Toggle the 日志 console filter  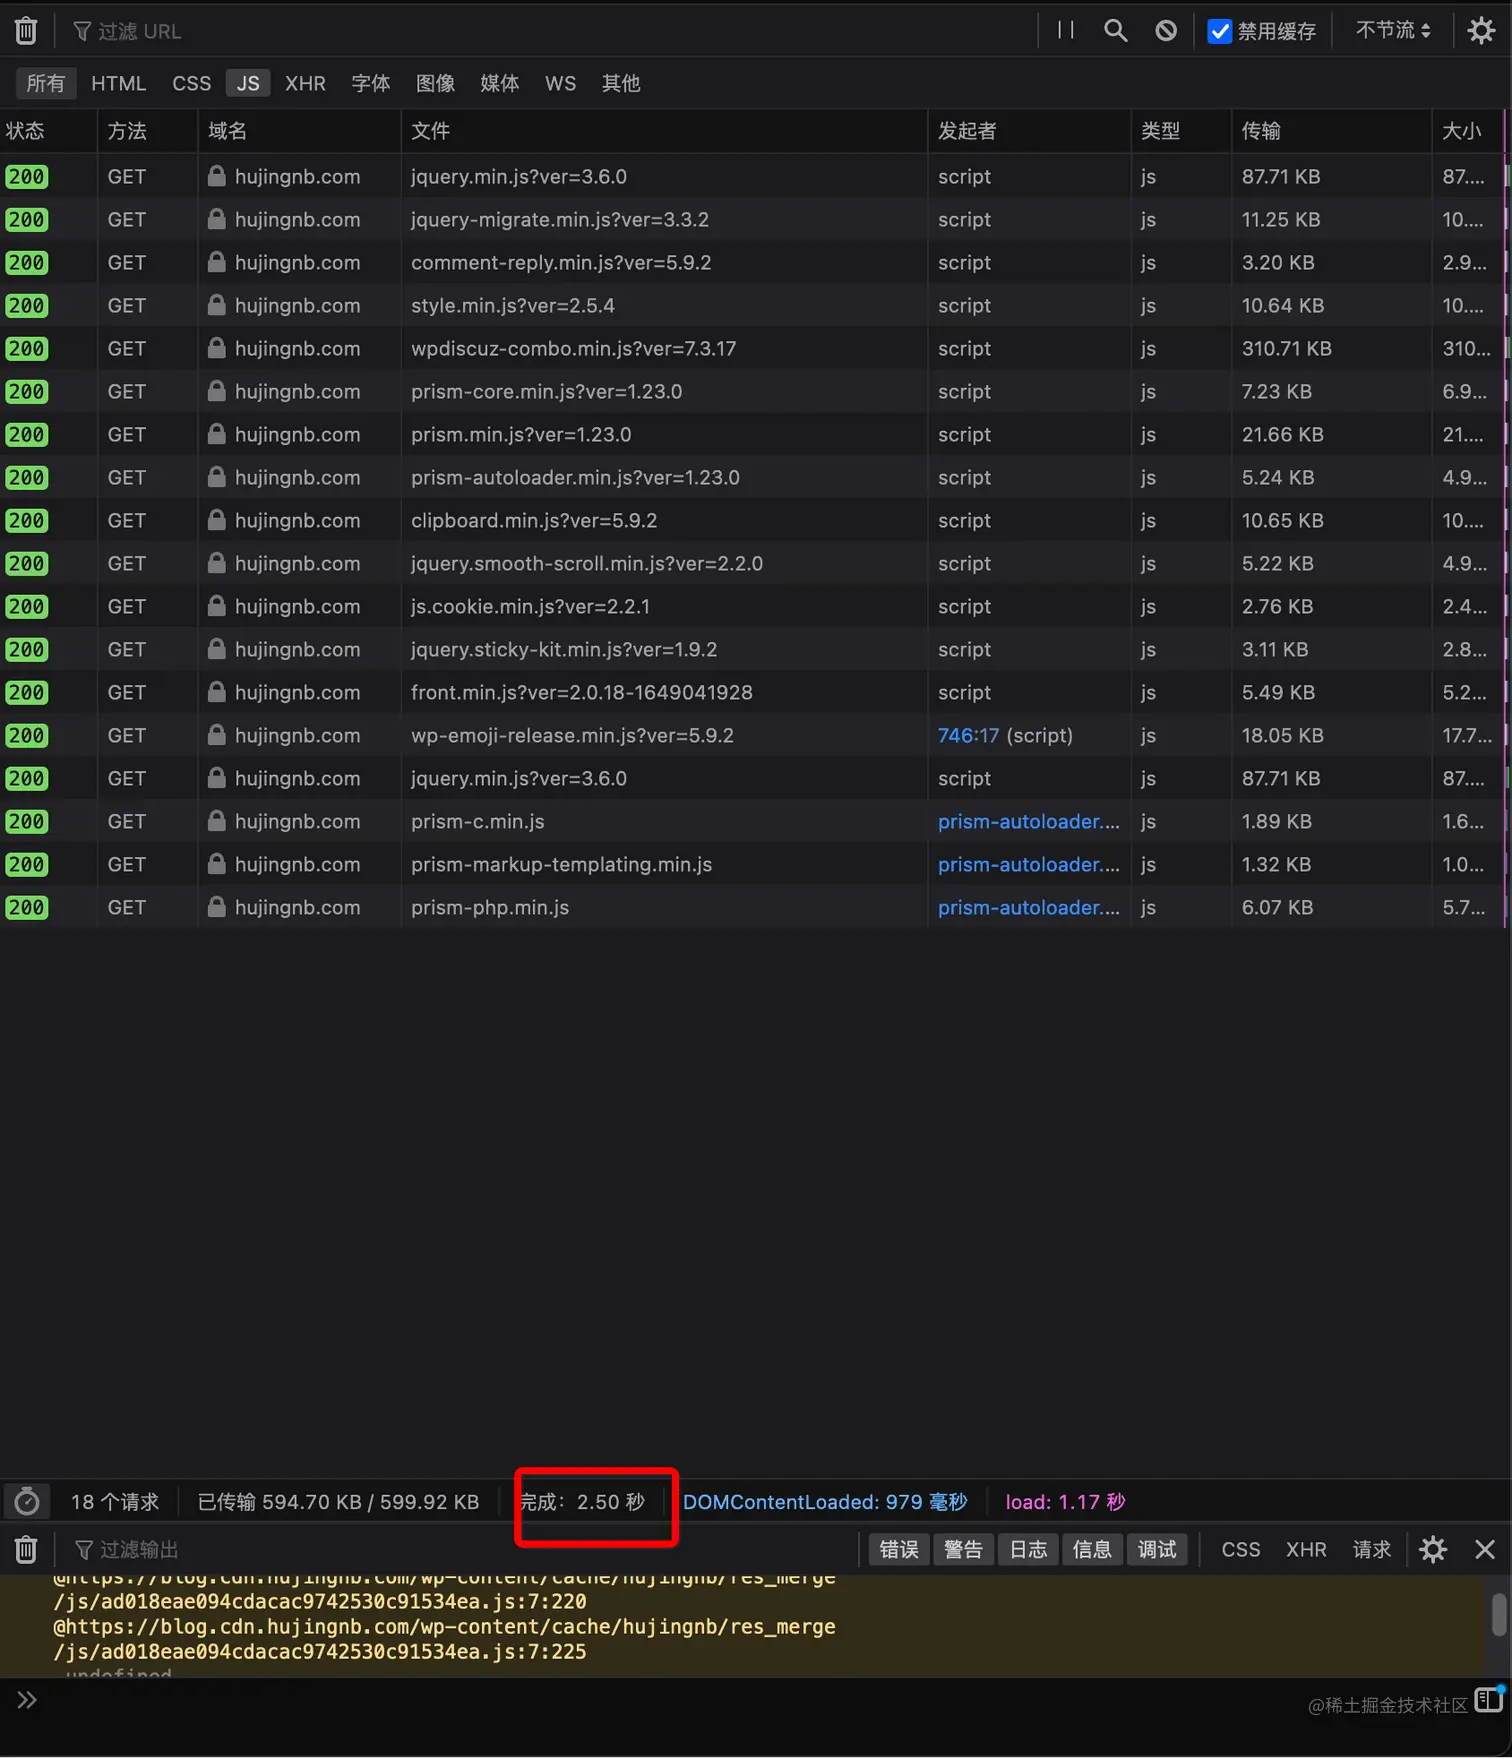point(1028,1550)
